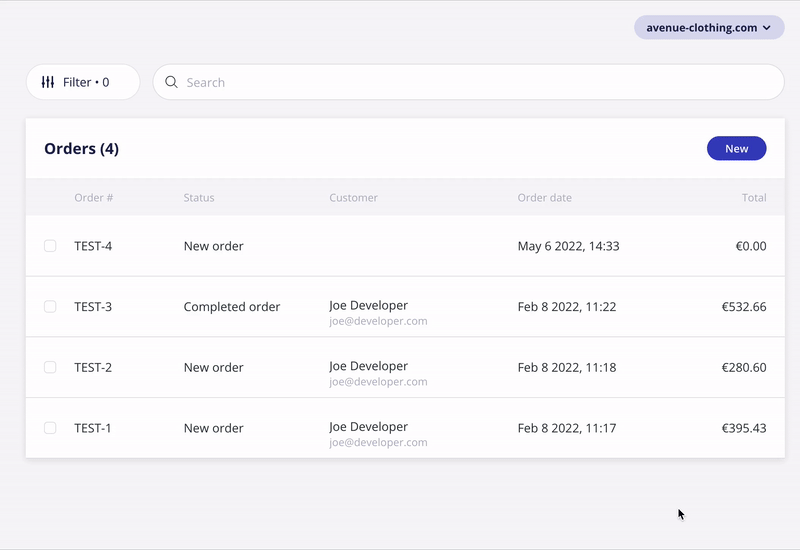The width and height of the screenshot is (800, 550).
Task: Click Joe Developer in TEST-3 row
Action: coord(368,305)
